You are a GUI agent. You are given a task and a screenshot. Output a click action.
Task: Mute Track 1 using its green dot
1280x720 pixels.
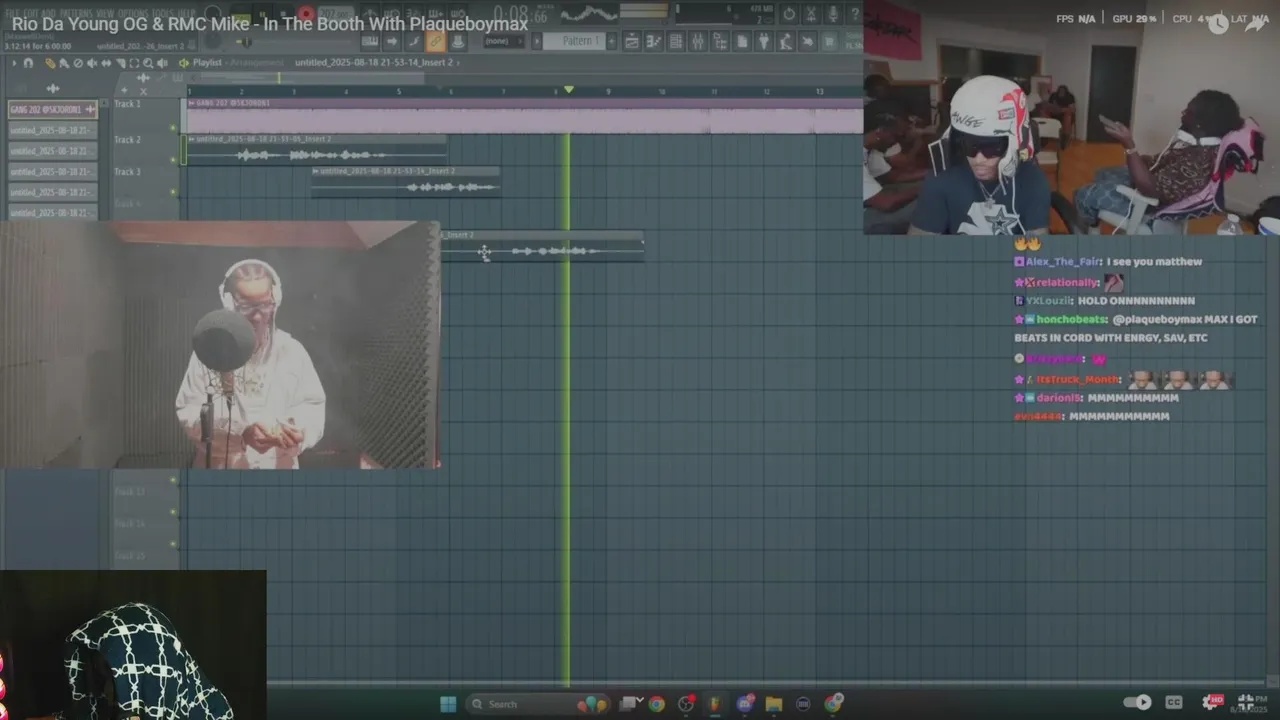coord(173,128)
